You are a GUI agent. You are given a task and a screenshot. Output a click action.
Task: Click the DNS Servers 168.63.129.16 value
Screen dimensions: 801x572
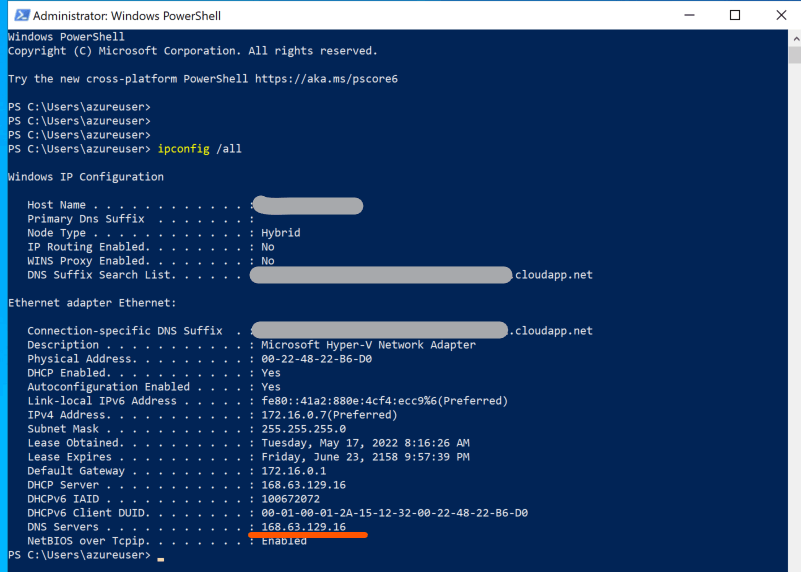tap(303, 527)
